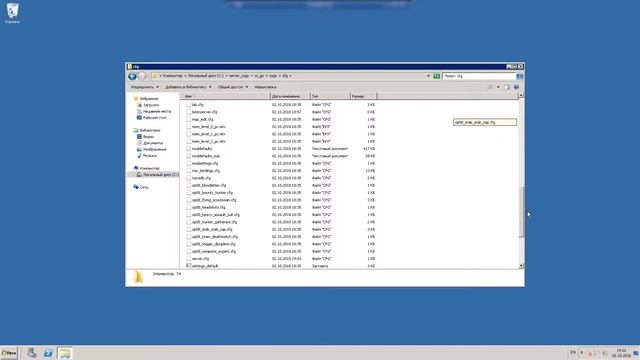Viewport: 640px width, 360px height.
Task: Click the file icon of moddefaults_mac
Action: coord(189,156)
